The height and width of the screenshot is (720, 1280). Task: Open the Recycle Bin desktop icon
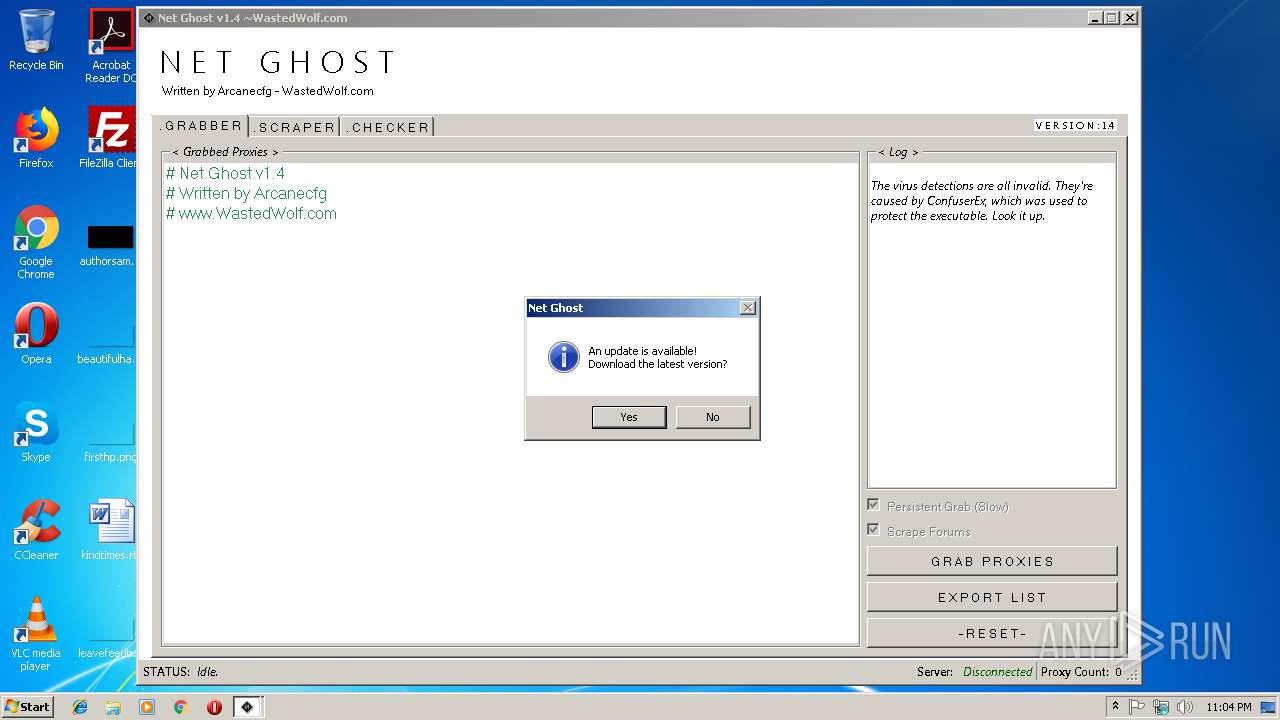click(x=36, y=40)
